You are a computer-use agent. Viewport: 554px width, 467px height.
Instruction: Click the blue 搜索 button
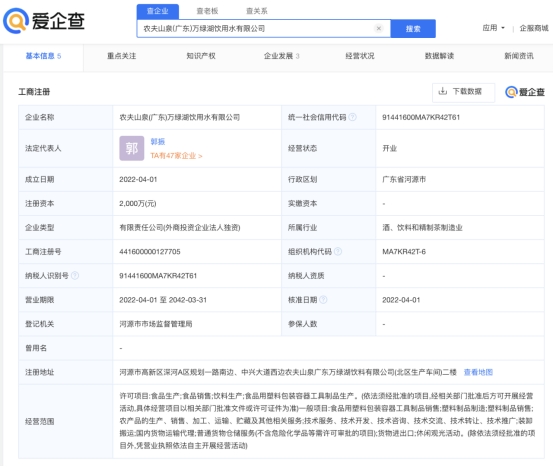[413, 29]
